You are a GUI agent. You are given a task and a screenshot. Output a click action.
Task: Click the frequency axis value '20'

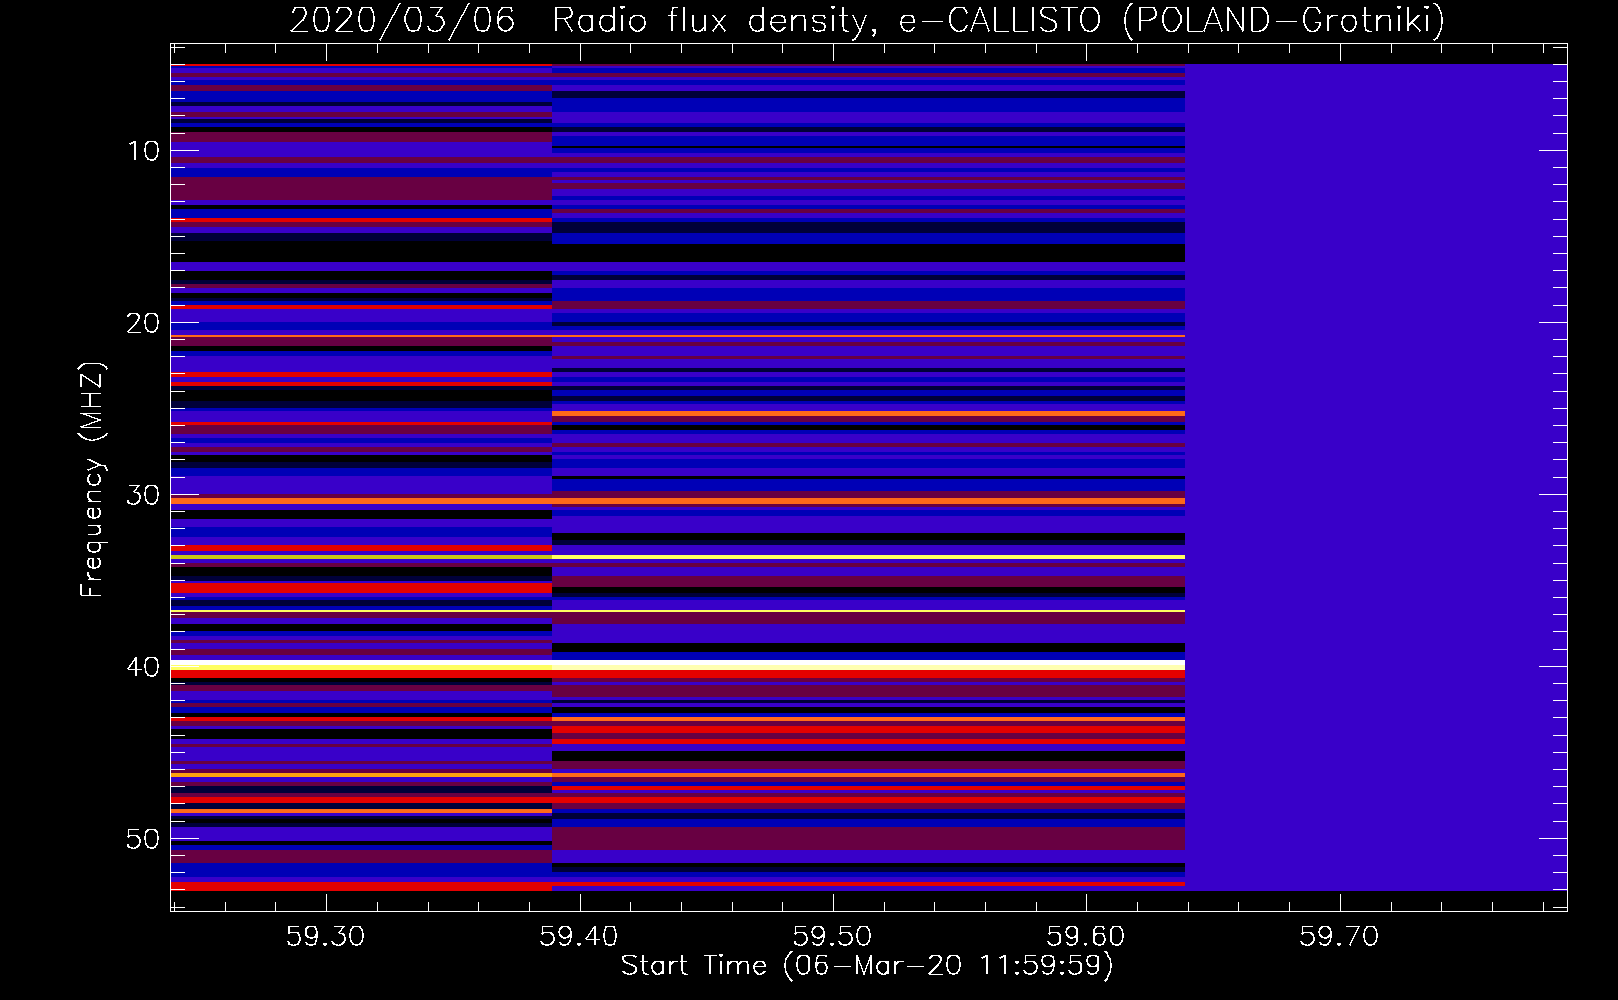click(x=144, y=323)
